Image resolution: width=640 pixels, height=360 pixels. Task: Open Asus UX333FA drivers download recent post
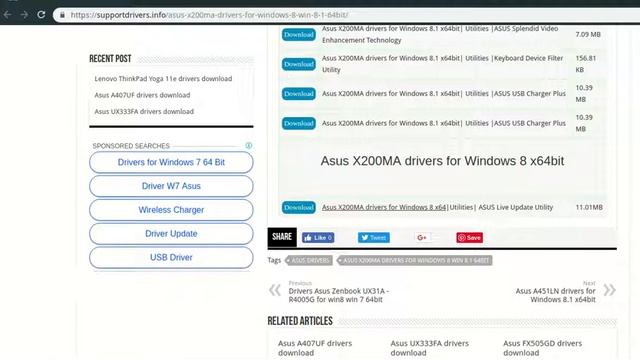pyautogui.click(x=144, y=111)
